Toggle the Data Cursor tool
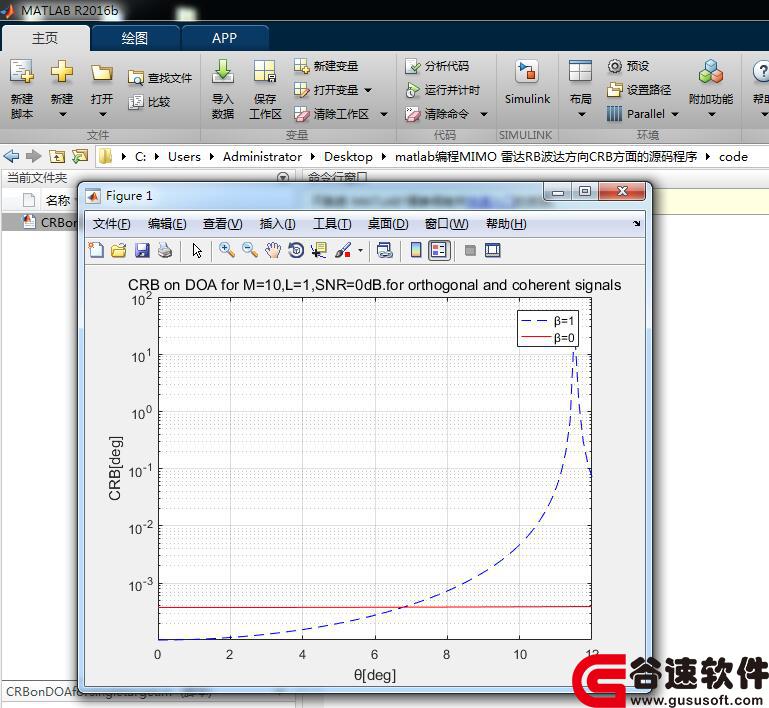Viewport: 769px width, 708px height. click(x=319, y=251)
